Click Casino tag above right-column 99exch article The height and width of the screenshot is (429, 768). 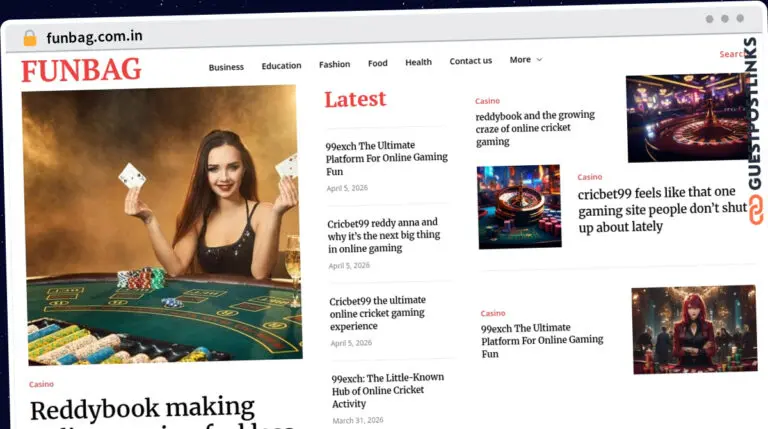point(493,313)
